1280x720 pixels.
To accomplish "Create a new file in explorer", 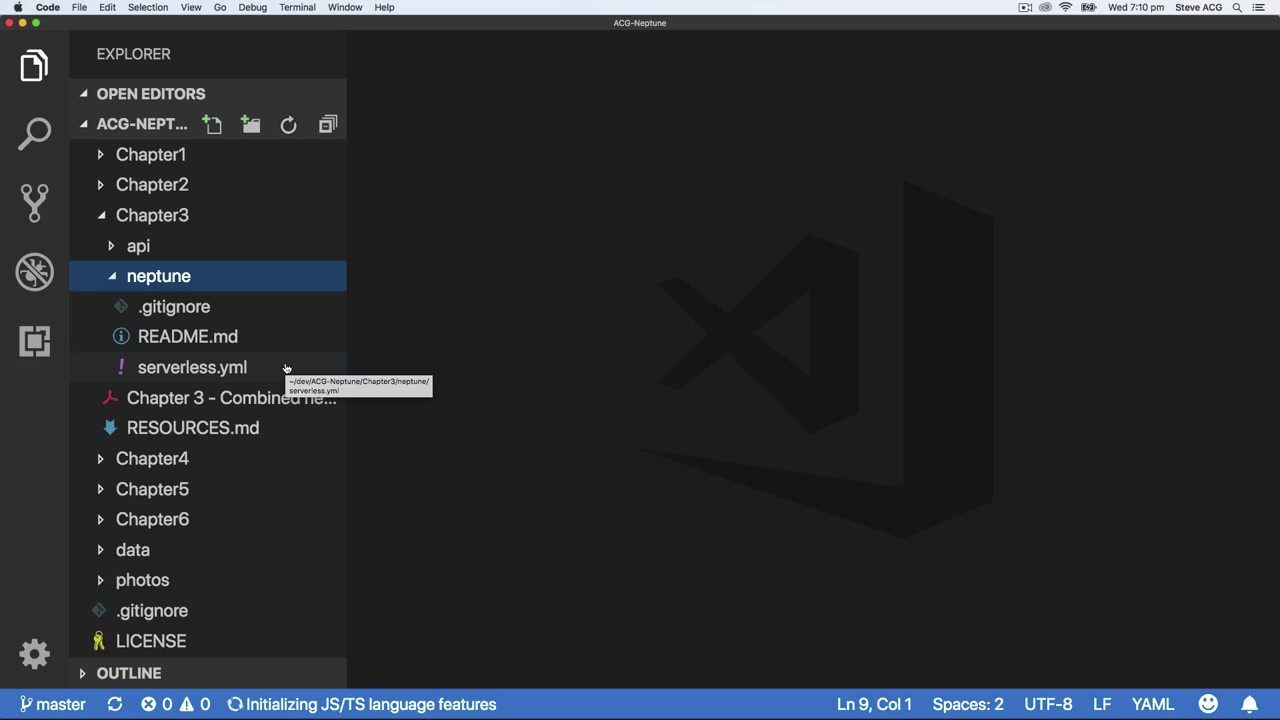I will coord(212,124).
